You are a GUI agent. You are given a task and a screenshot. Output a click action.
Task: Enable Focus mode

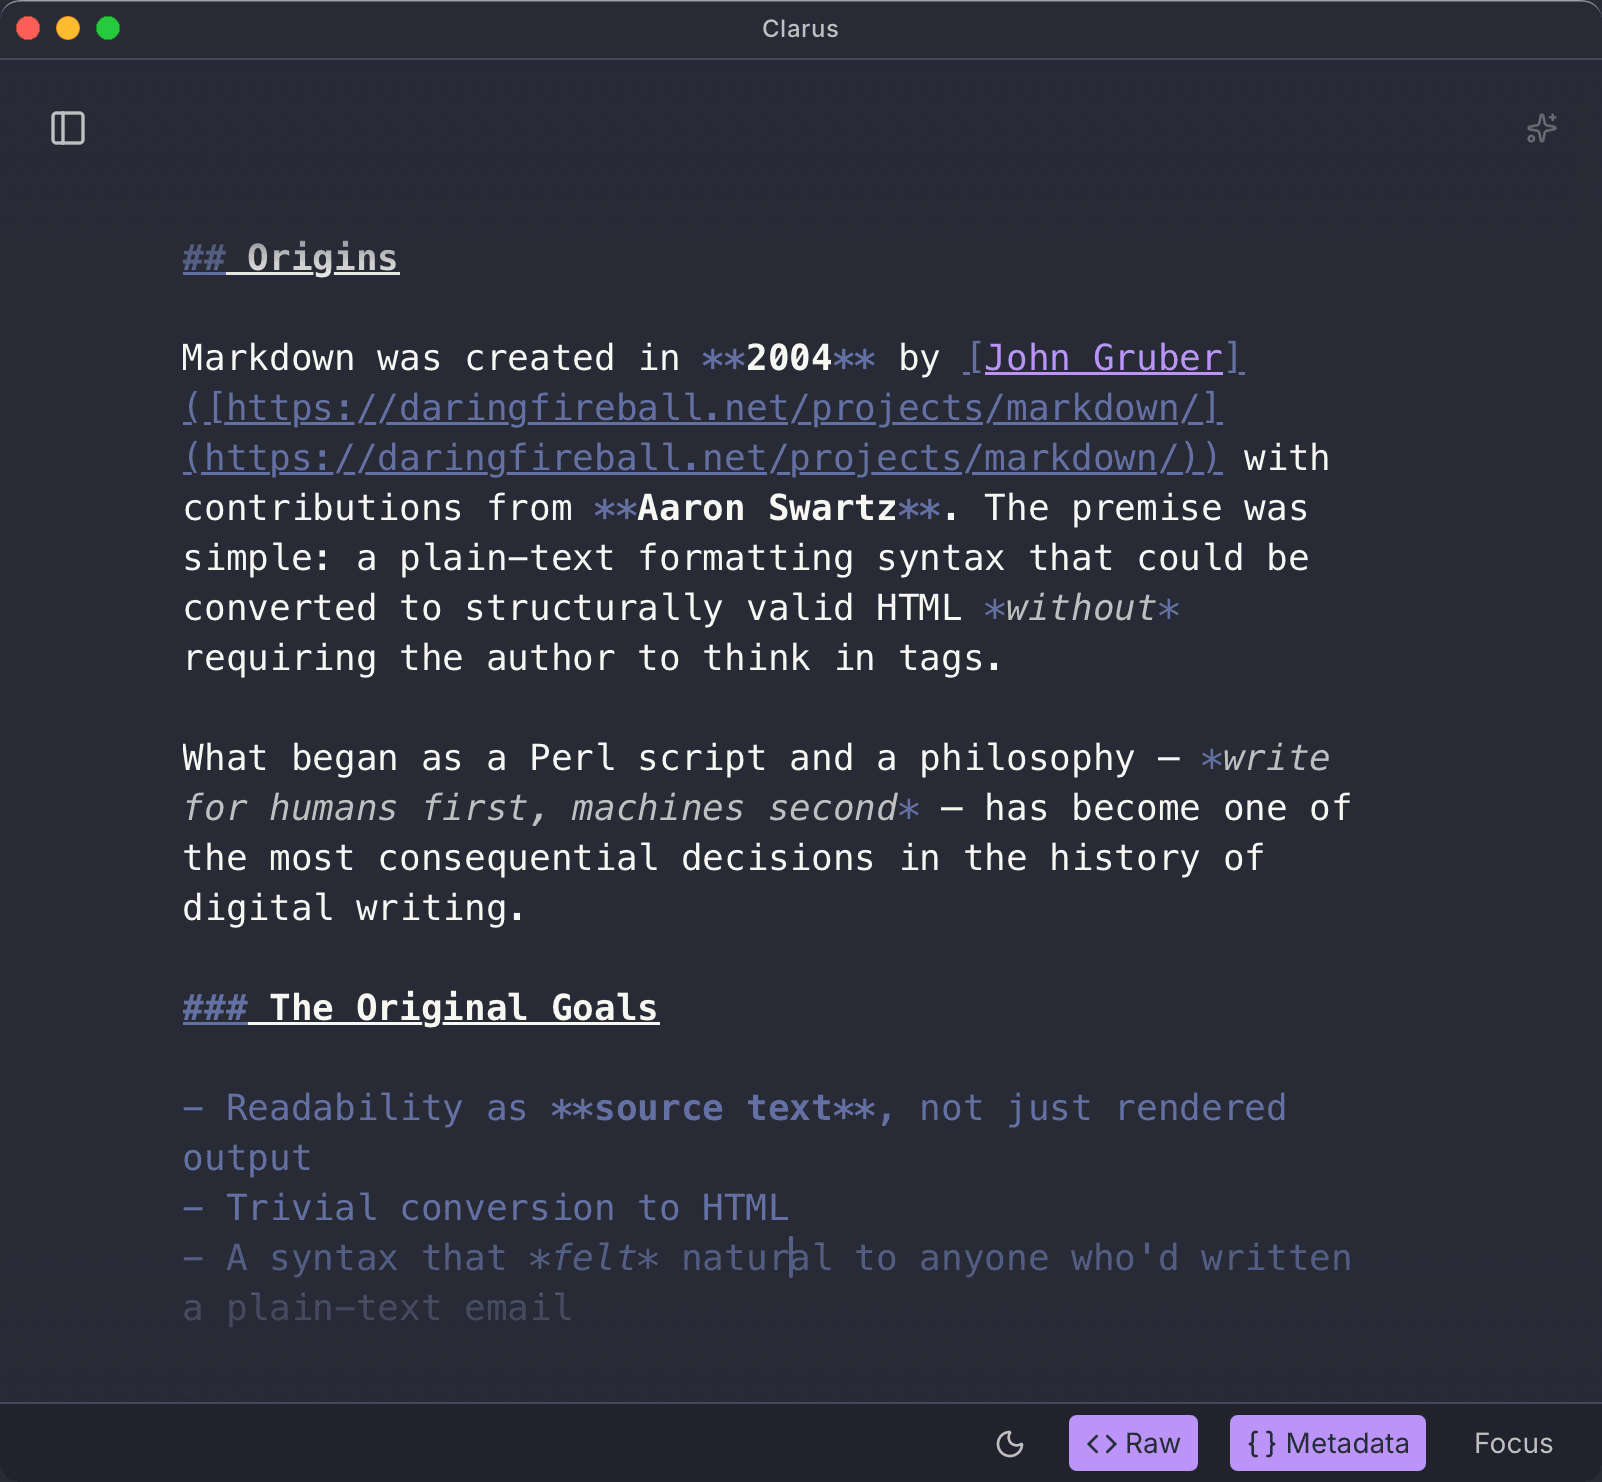1513,1443
